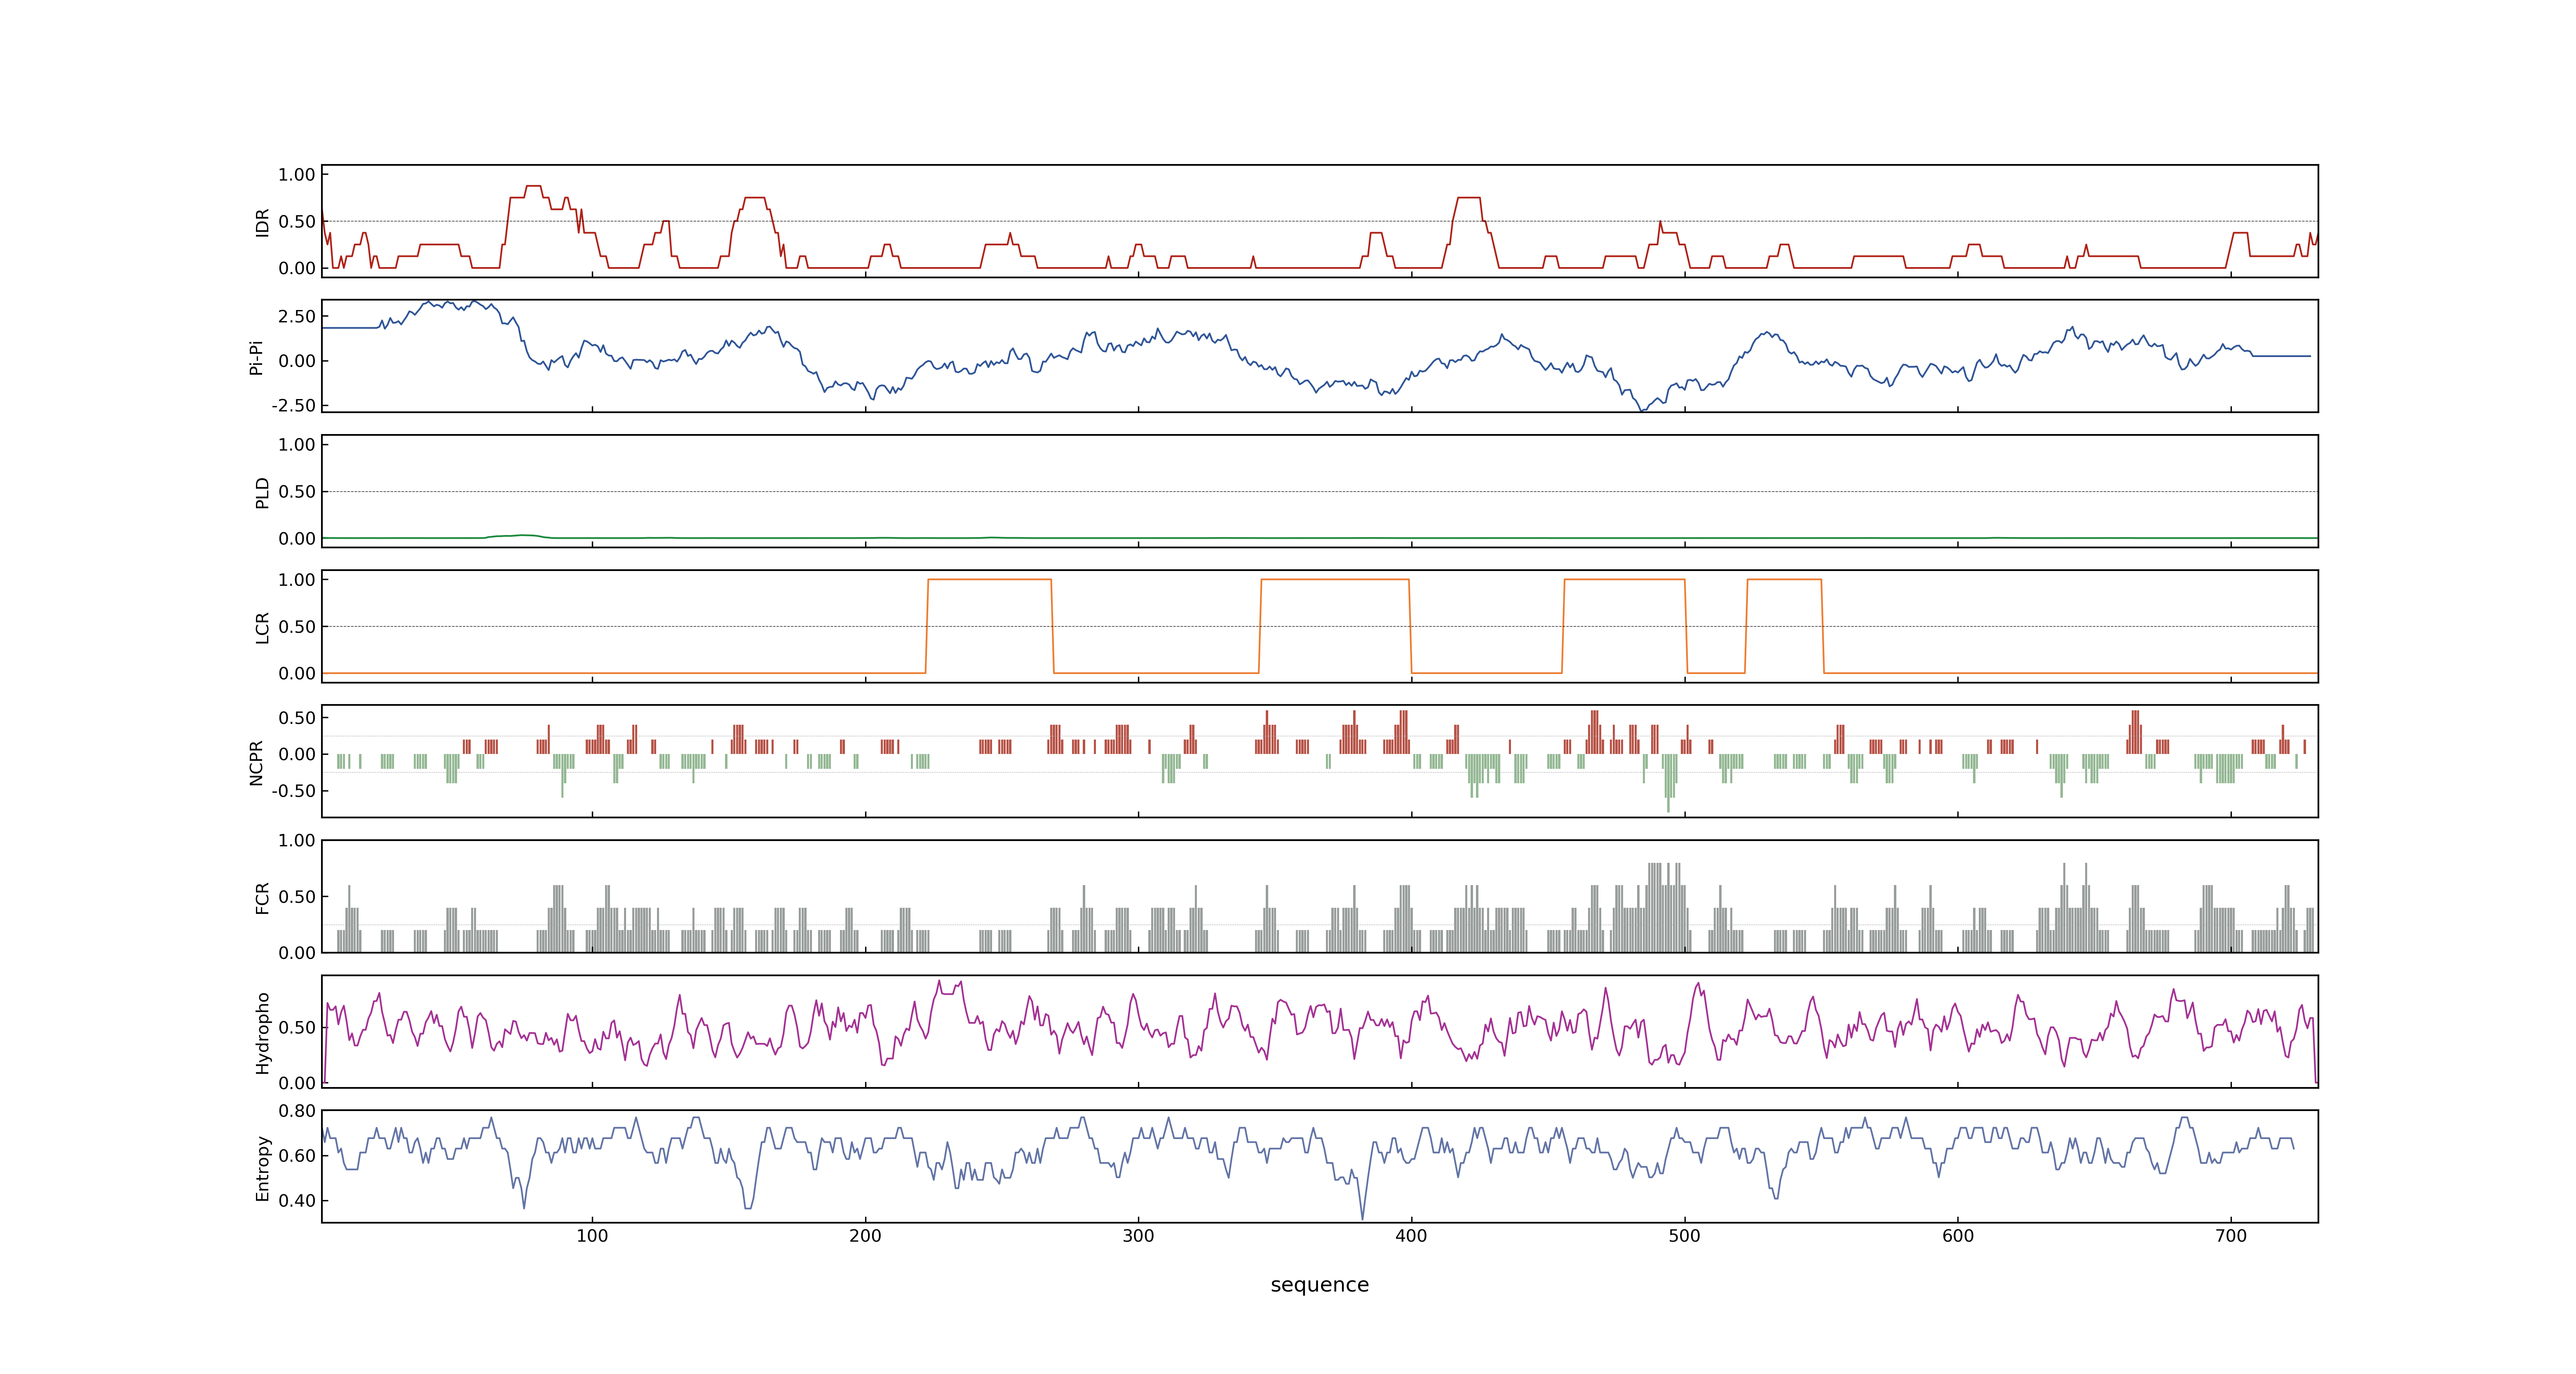This screenshot has width=2576, height=1374.
Task: Click x-axis tick label 300
Action: pyautogui.click(x=1138, y=1236)
